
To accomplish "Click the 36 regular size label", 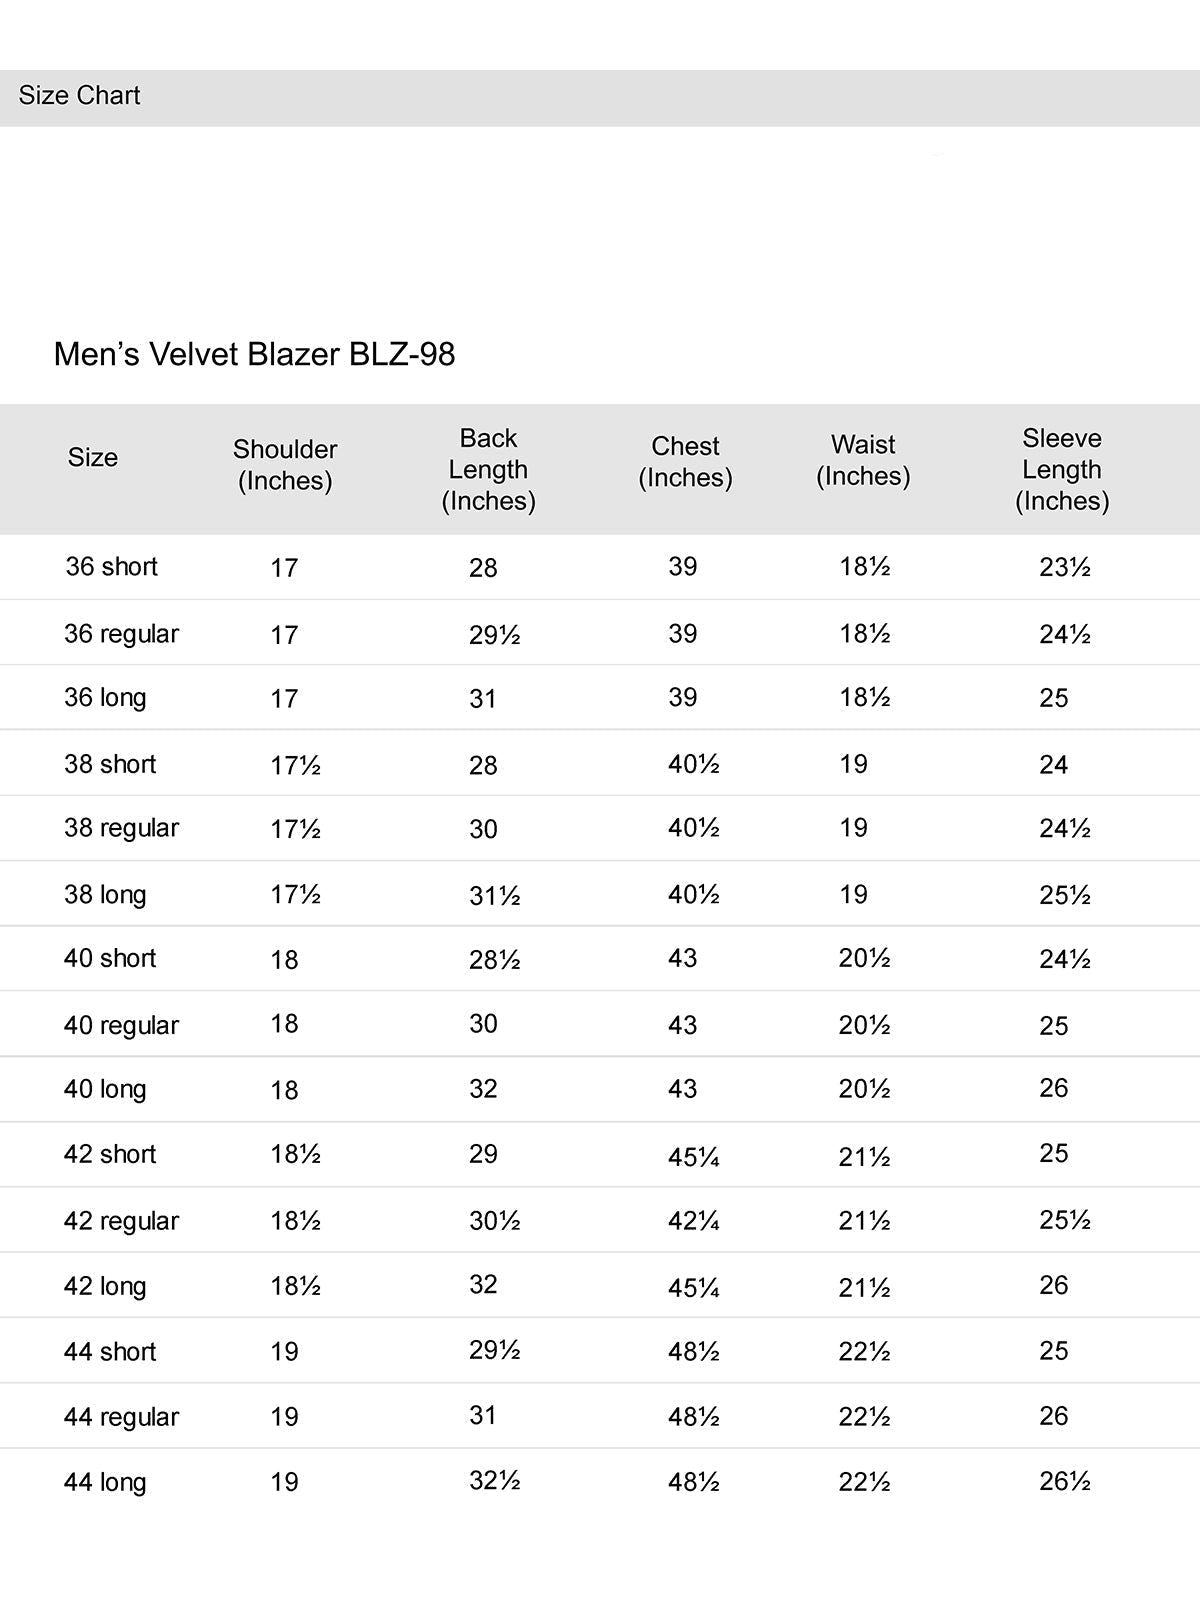I will (121, 634).
